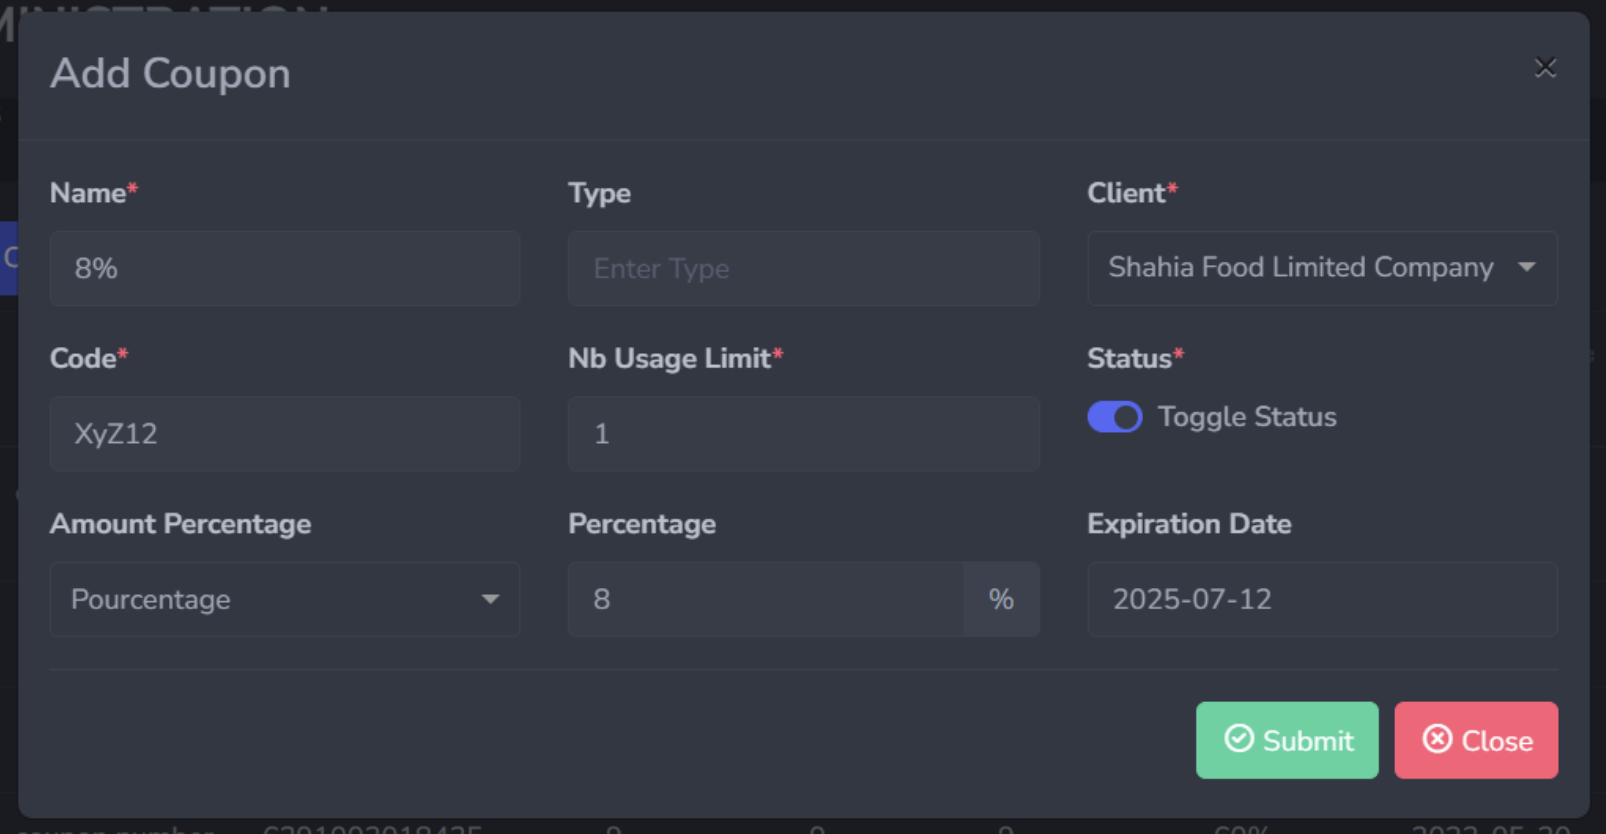Select the Shahia Food Limited Company combo box
The width and height of the screenshot is (1606, 834).
tap(1322, 268)
